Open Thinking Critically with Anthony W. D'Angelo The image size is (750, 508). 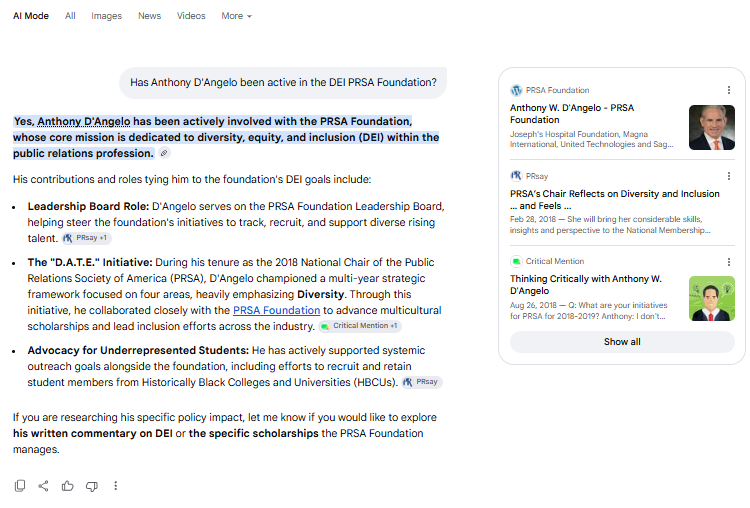pyautogui.click(x=586, y=285)
